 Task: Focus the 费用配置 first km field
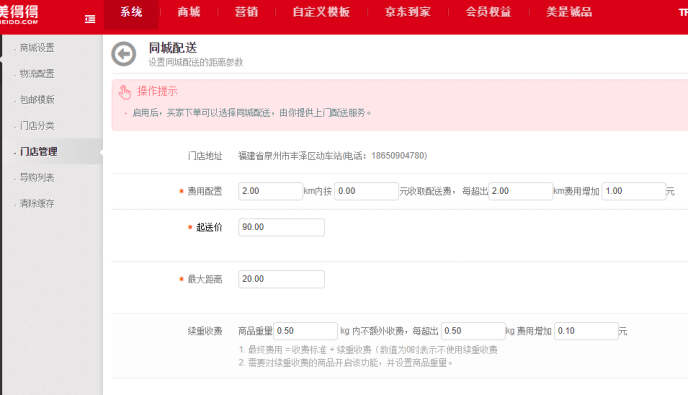[x=270, y=191]
